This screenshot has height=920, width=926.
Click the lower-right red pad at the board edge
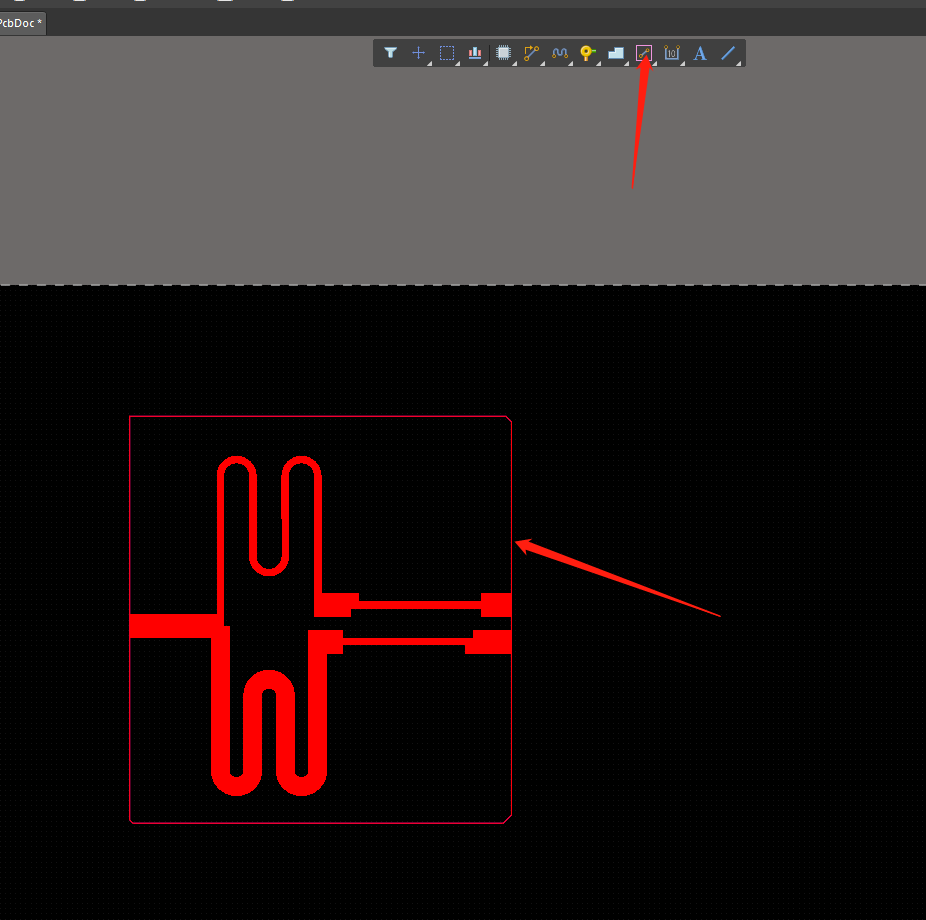pos(488,642)
